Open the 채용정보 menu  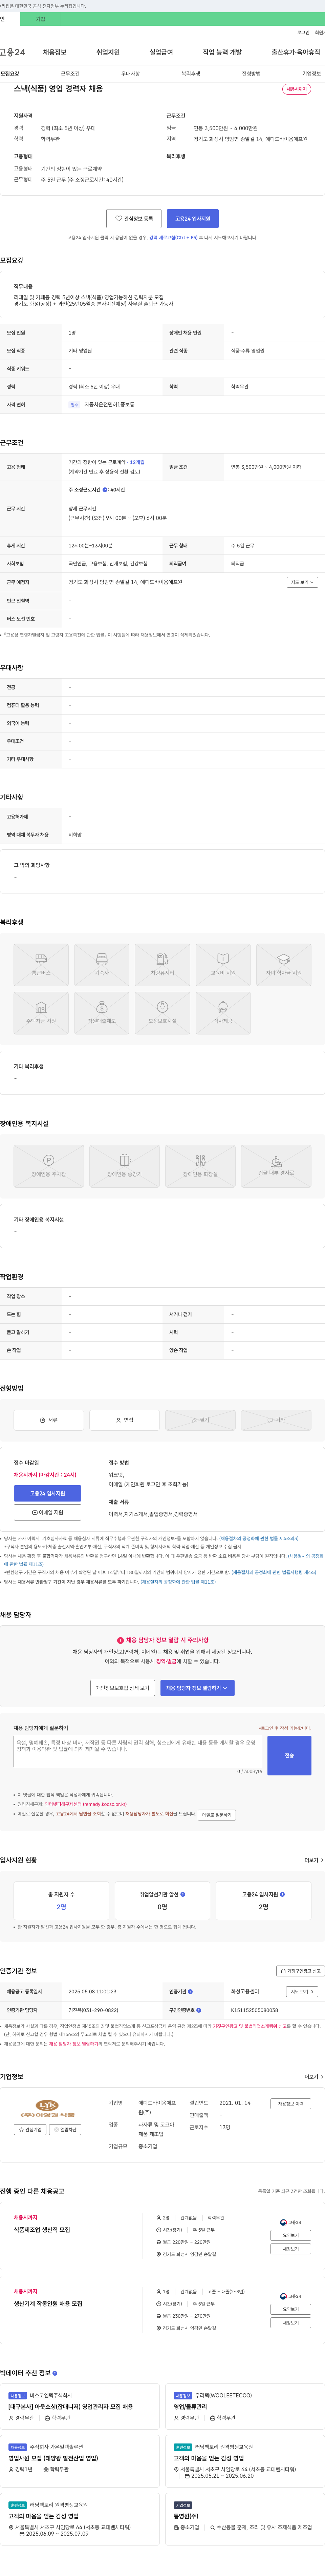tap(54, 52)
